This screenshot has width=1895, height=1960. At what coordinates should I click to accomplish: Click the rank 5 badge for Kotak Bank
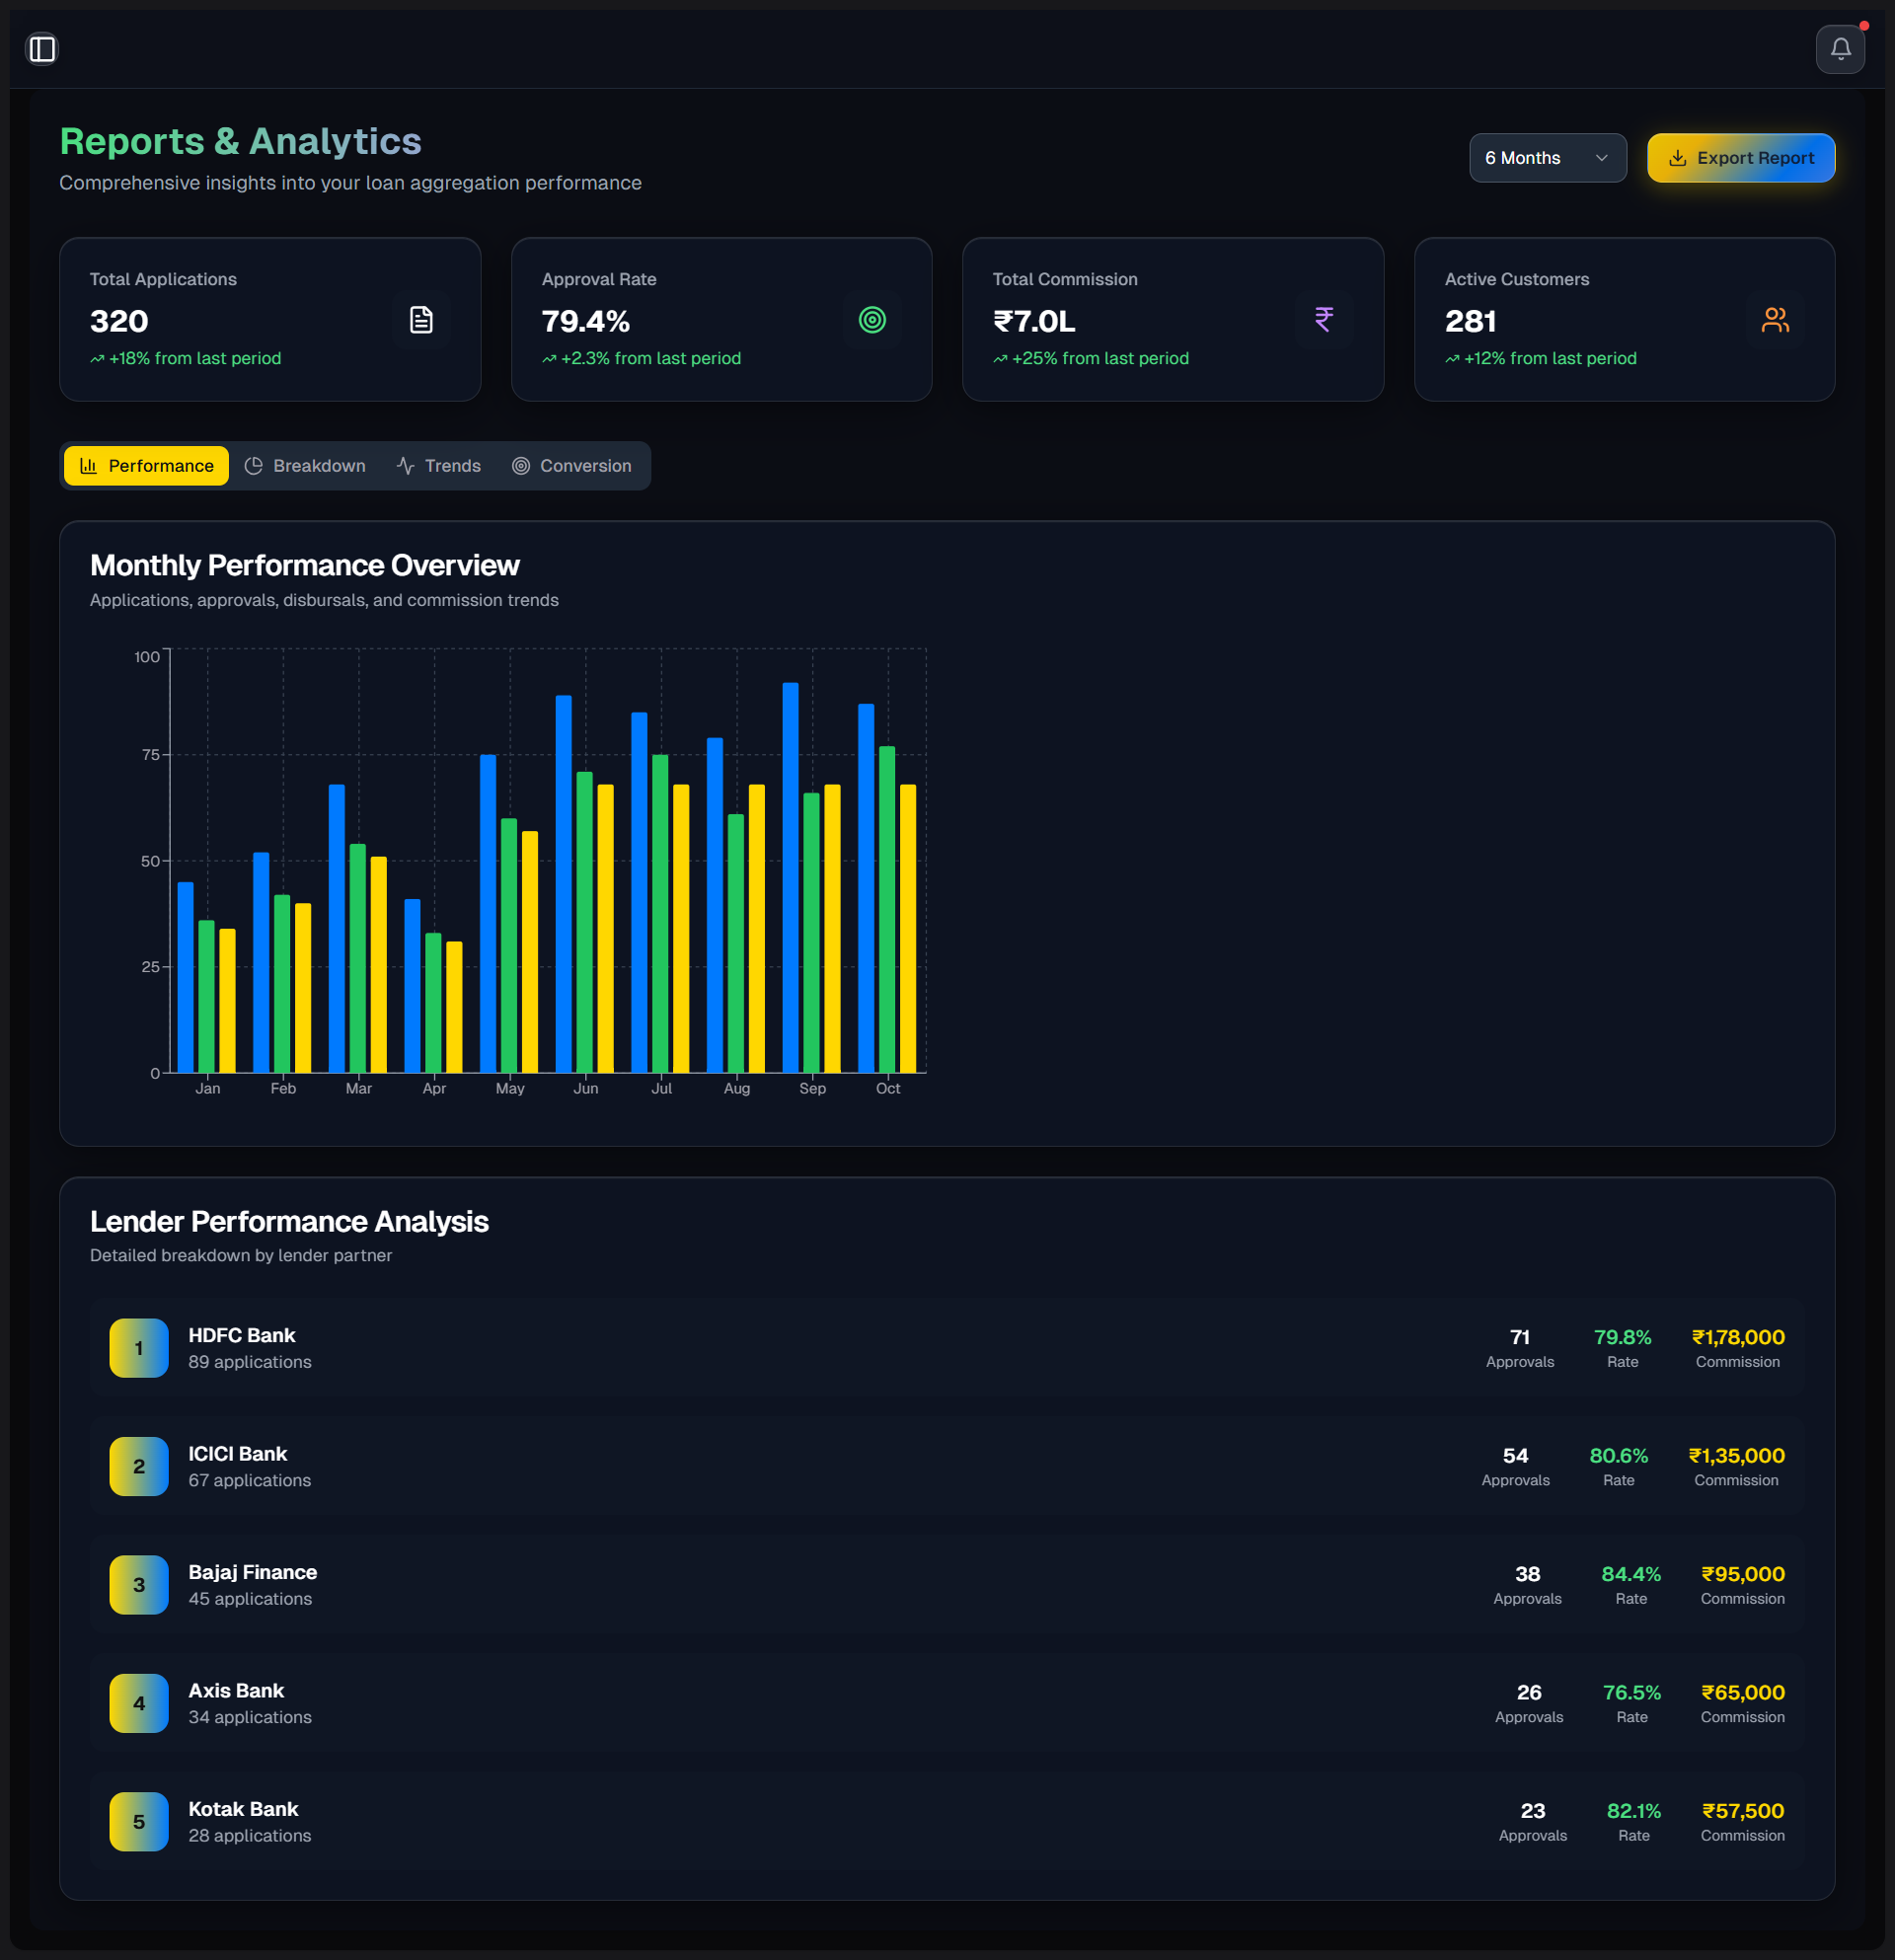click(x=139, y=1821)
